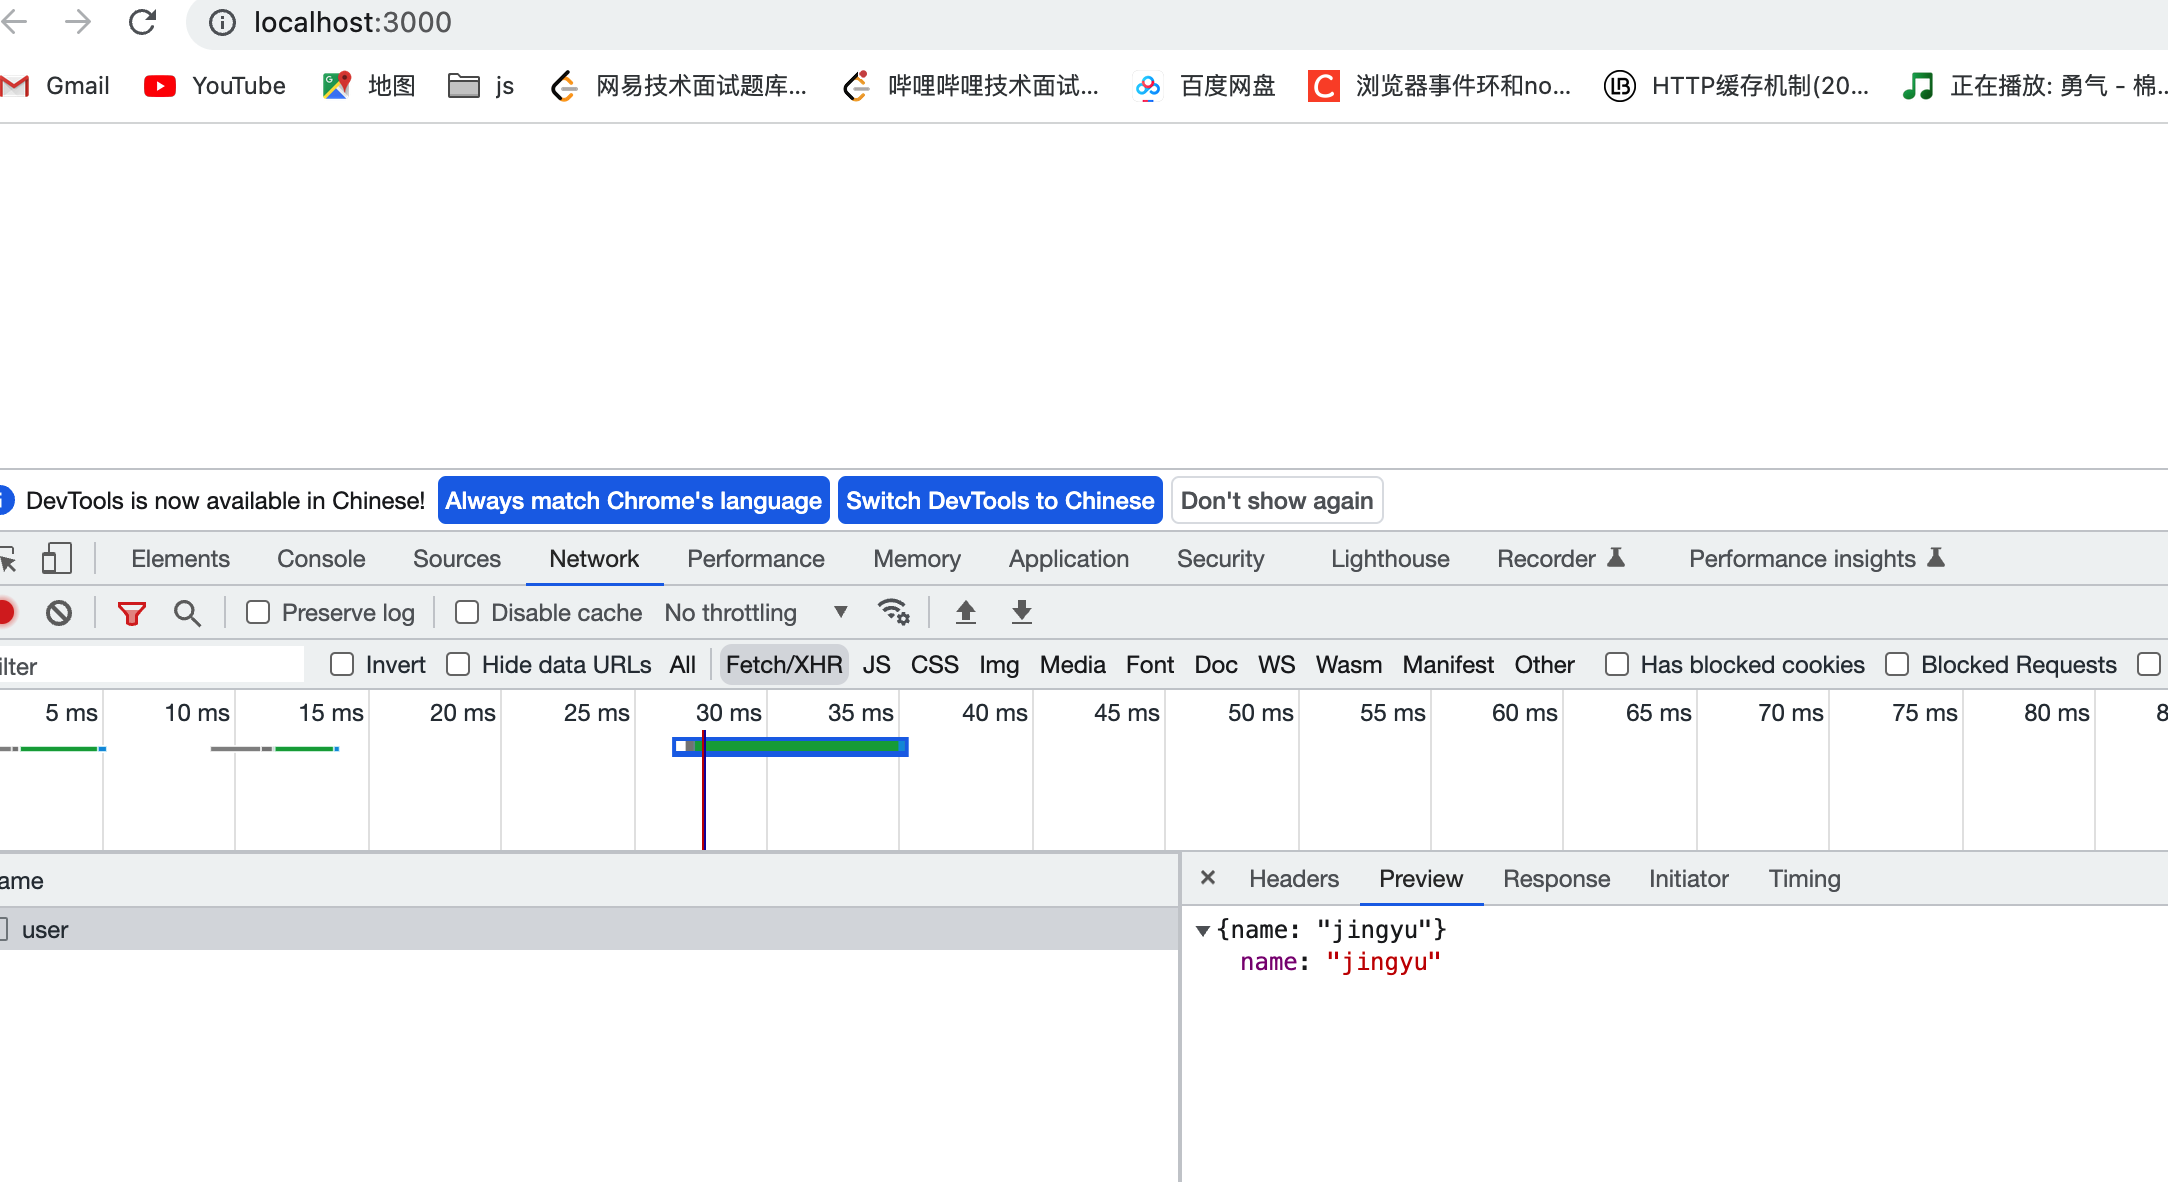Collapse the {name: "jingyu"} object tree
The width and height of the screenshot is (2168, 1182).
pos(1203,930)
